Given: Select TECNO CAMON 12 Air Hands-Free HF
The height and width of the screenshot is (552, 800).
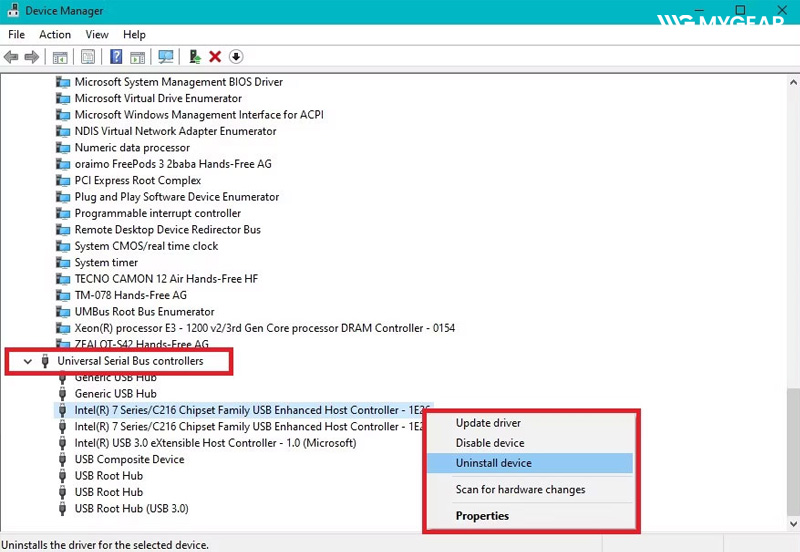Looking at the screenshot, I should pyautogui.click(x=166, y=279).
